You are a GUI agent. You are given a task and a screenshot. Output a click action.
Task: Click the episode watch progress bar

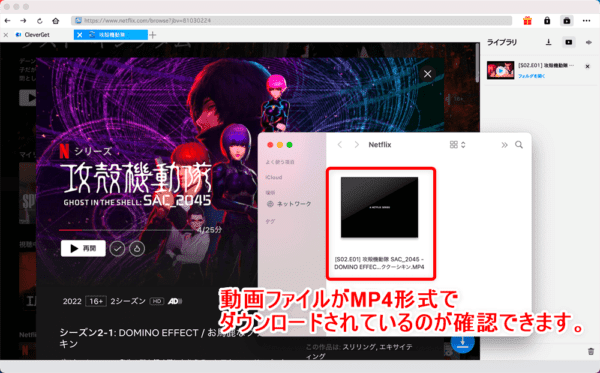tap(127, 230)
